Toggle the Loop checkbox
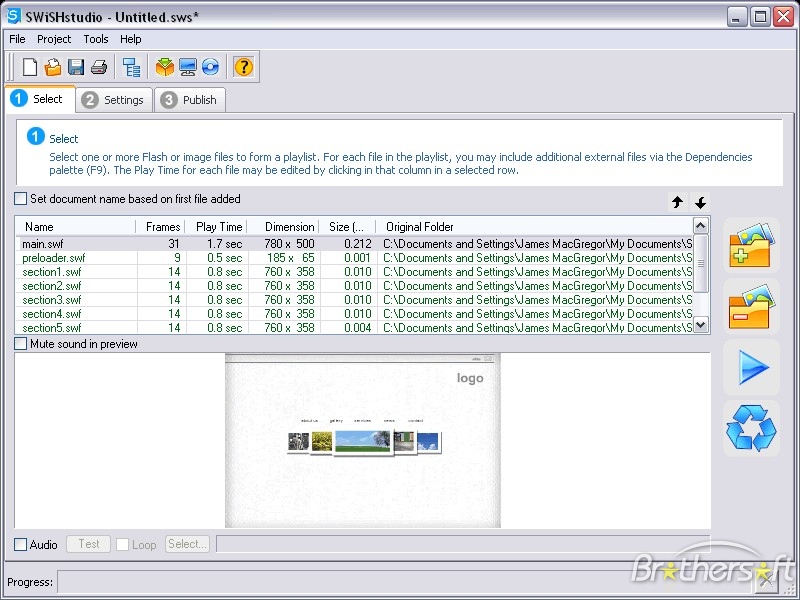 122,544
